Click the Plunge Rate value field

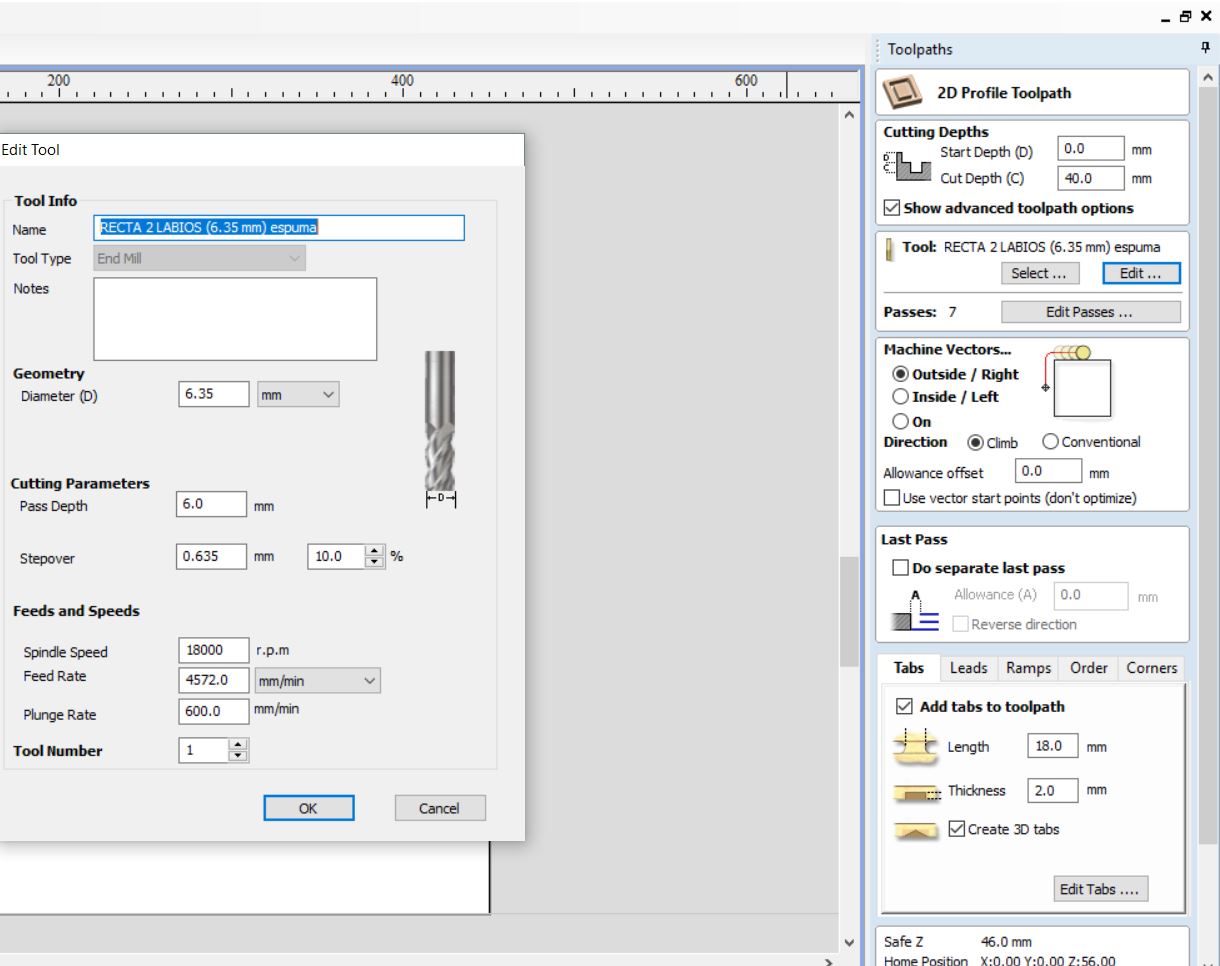(213, 712)
